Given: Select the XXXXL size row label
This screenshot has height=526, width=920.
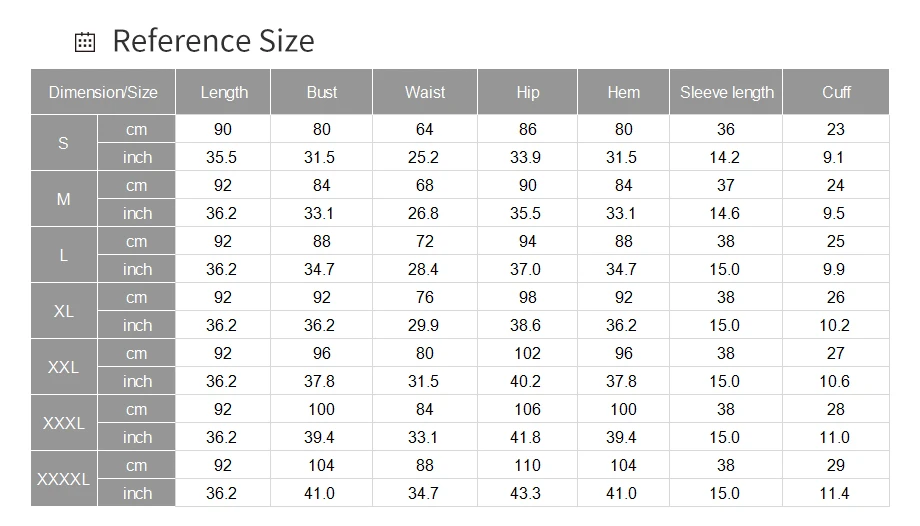Looking at the screenshot, I should tap(63, 479).
